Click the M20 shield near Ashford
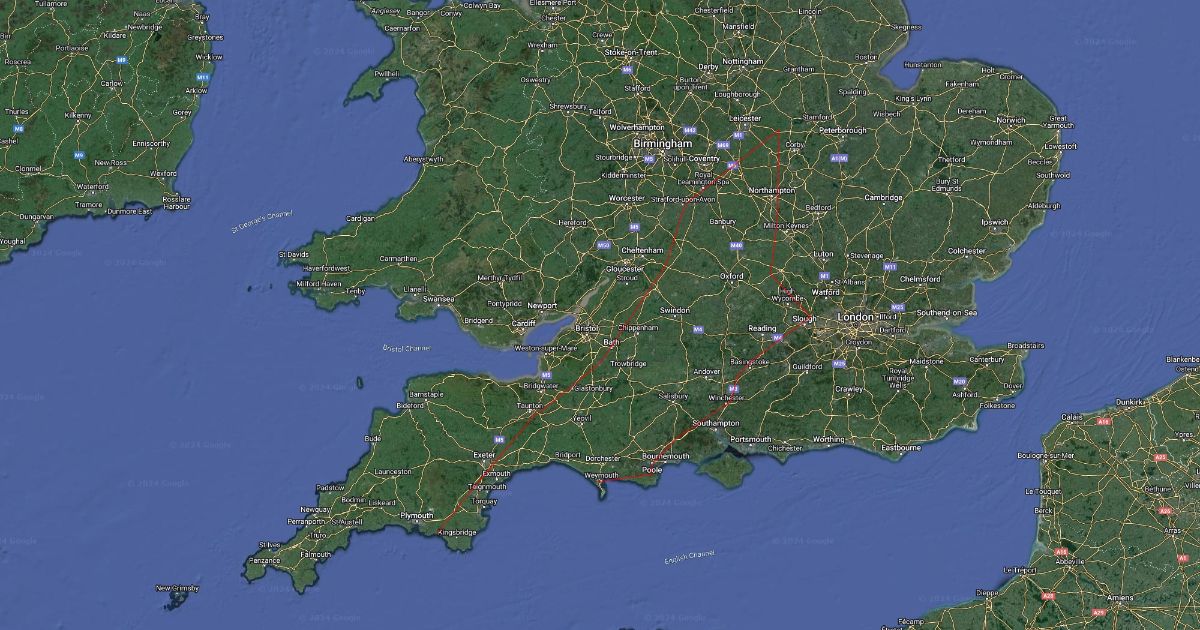 960,381
